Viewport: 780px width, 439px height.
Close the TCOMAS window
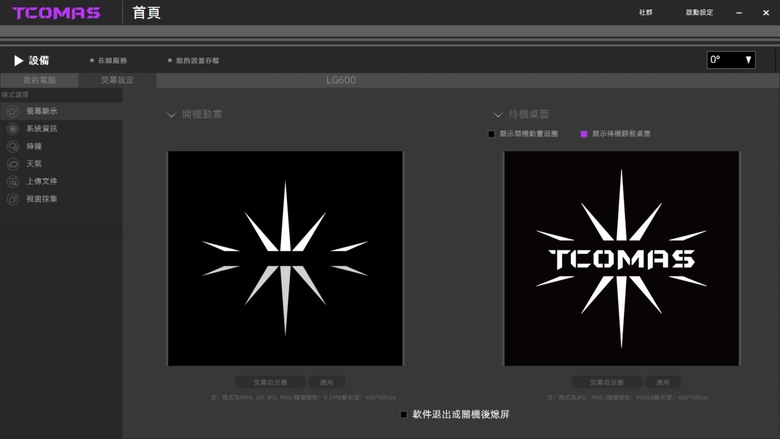click(x=766, y=13)
